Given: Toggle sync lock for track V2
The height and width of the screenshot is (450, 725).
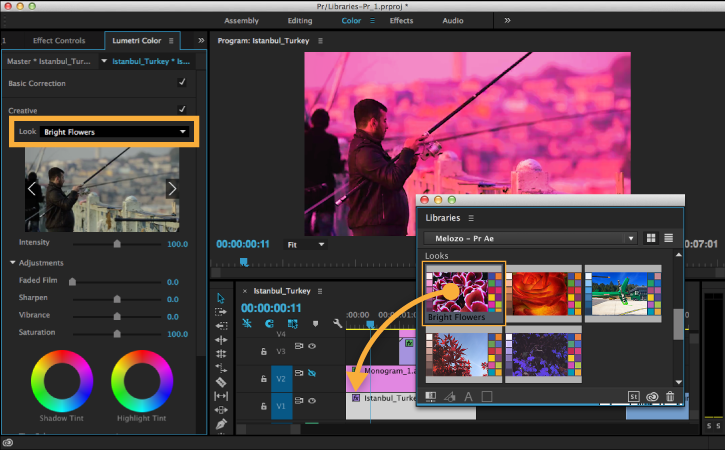Looking at the screenshot, I should tap(299, 373).
